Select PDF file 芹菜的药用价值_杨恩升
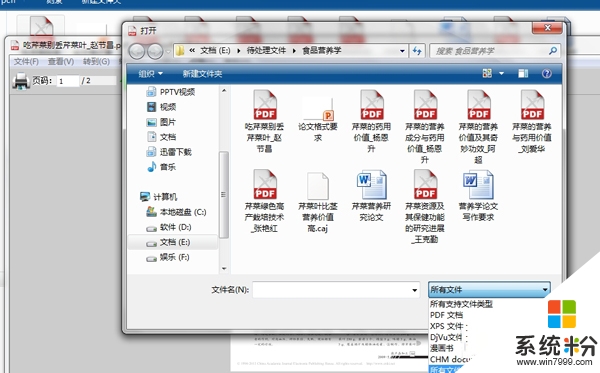The height and width of the screenshot is (373, 600). [371, 121]
